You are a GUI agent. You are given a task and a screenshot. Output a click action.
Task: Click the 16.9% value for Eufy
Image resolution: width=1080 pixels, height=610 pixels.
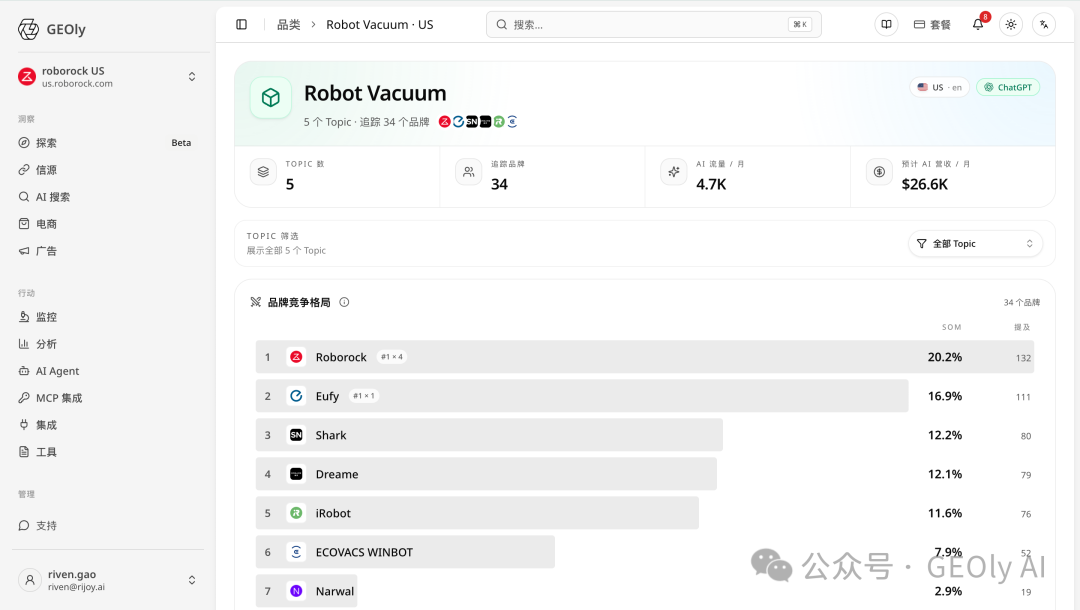click(x=944, y=396)
